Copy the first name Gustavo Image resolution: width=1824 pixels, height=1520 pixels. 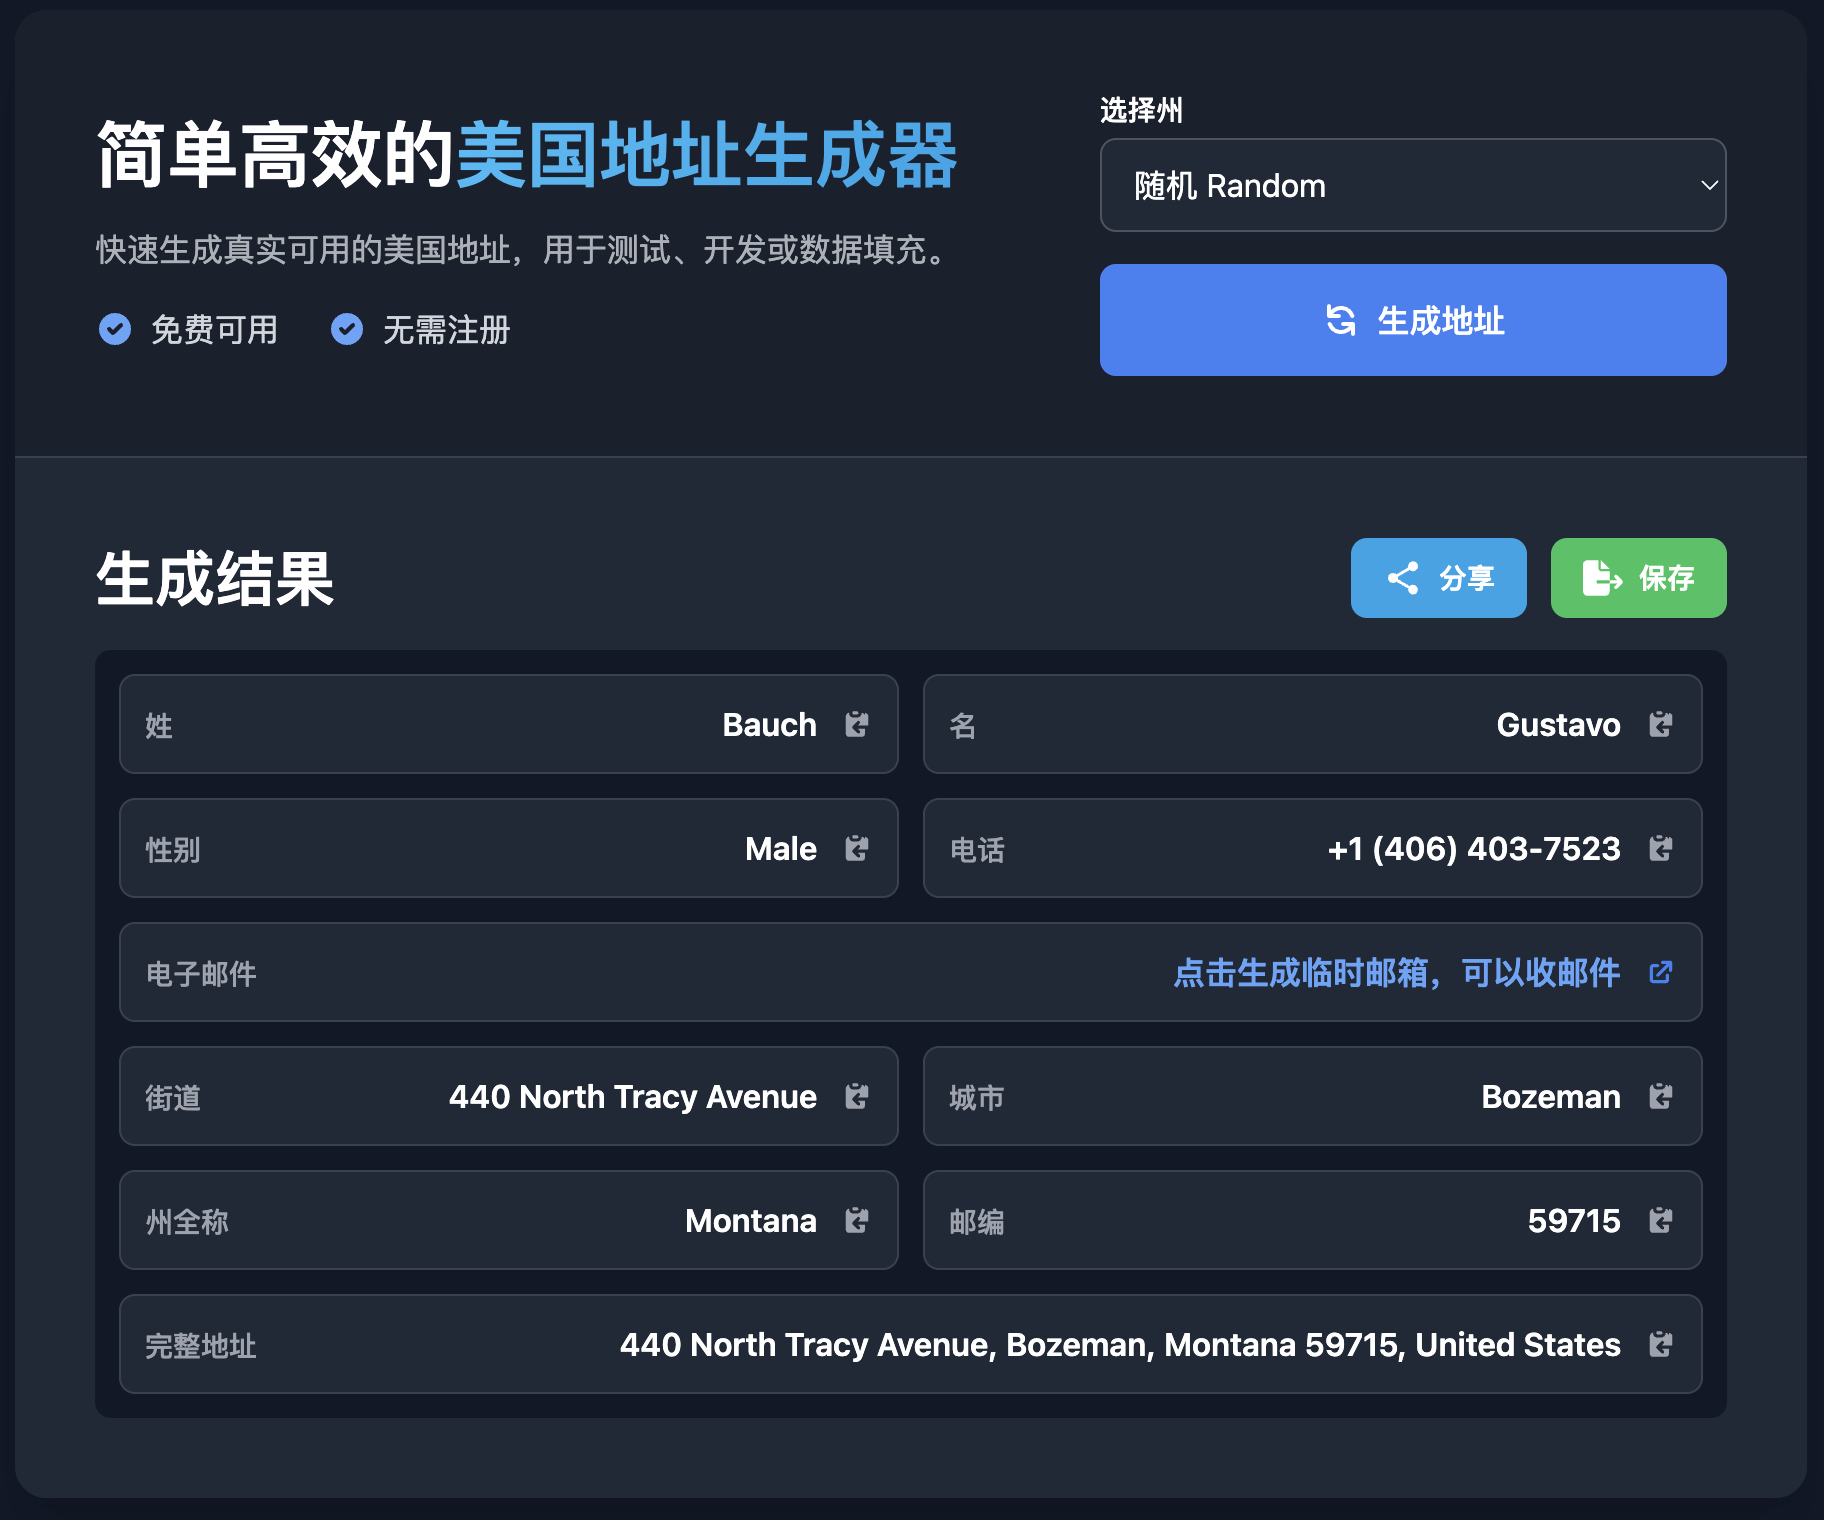pos(1661,725)
